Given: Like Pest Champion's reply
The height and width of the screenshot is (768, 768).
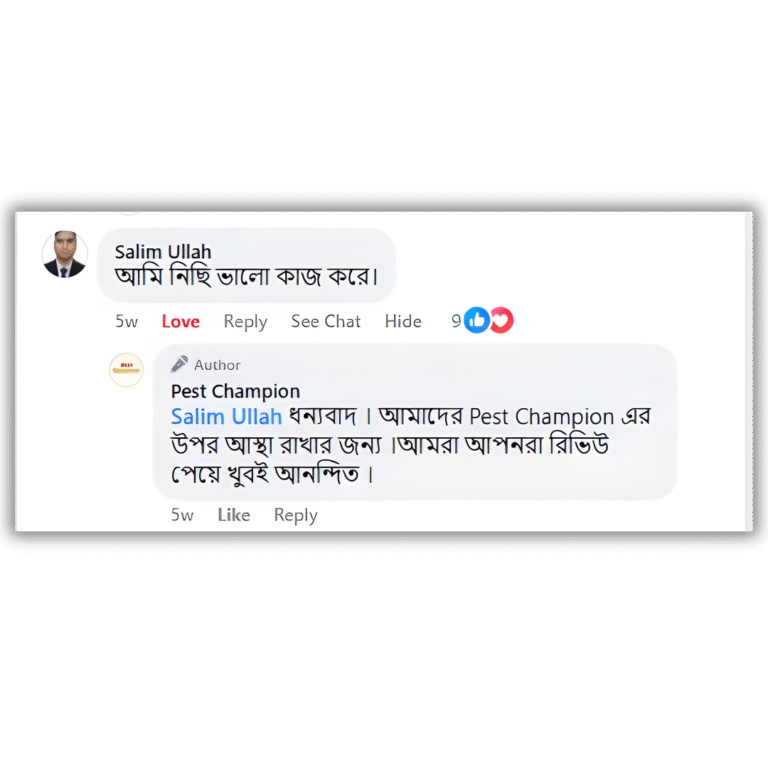Looking at the screenshot, I should (x=234, y=515).
